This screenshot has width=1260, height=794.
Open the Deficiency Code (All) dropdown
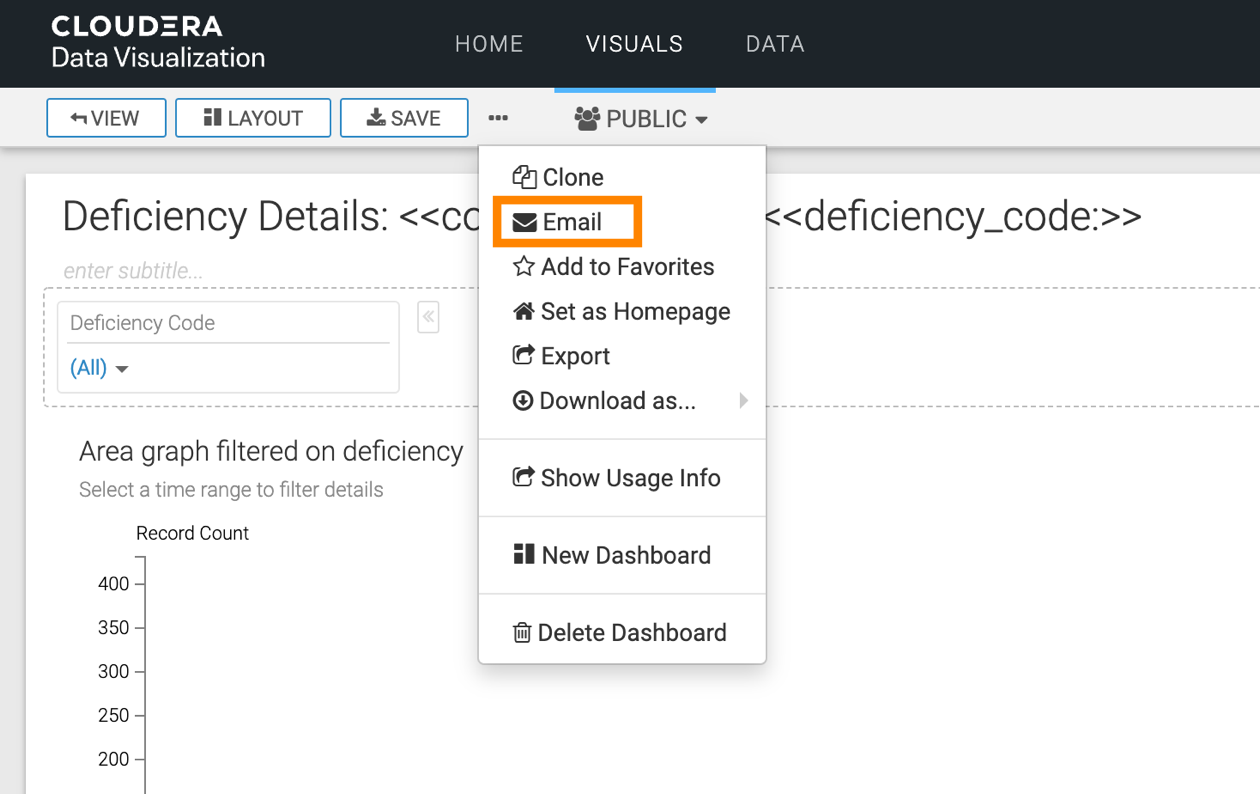(99, 368)
